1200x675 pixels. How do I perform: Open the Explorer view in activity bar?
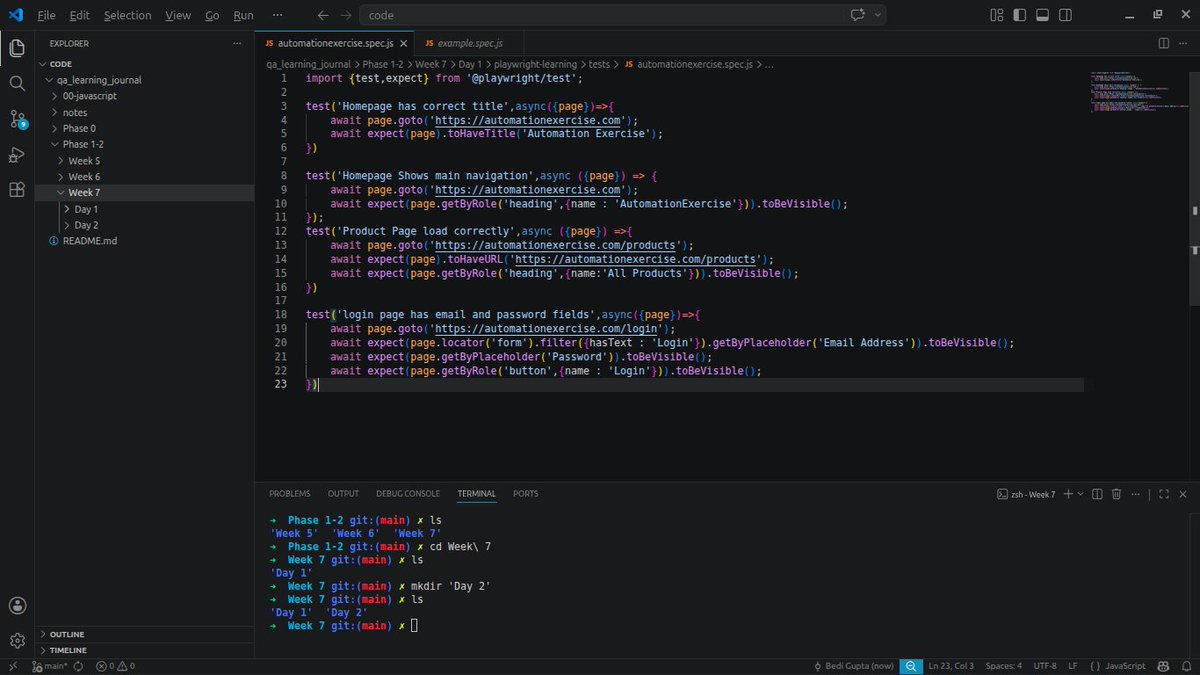[17, 47]
